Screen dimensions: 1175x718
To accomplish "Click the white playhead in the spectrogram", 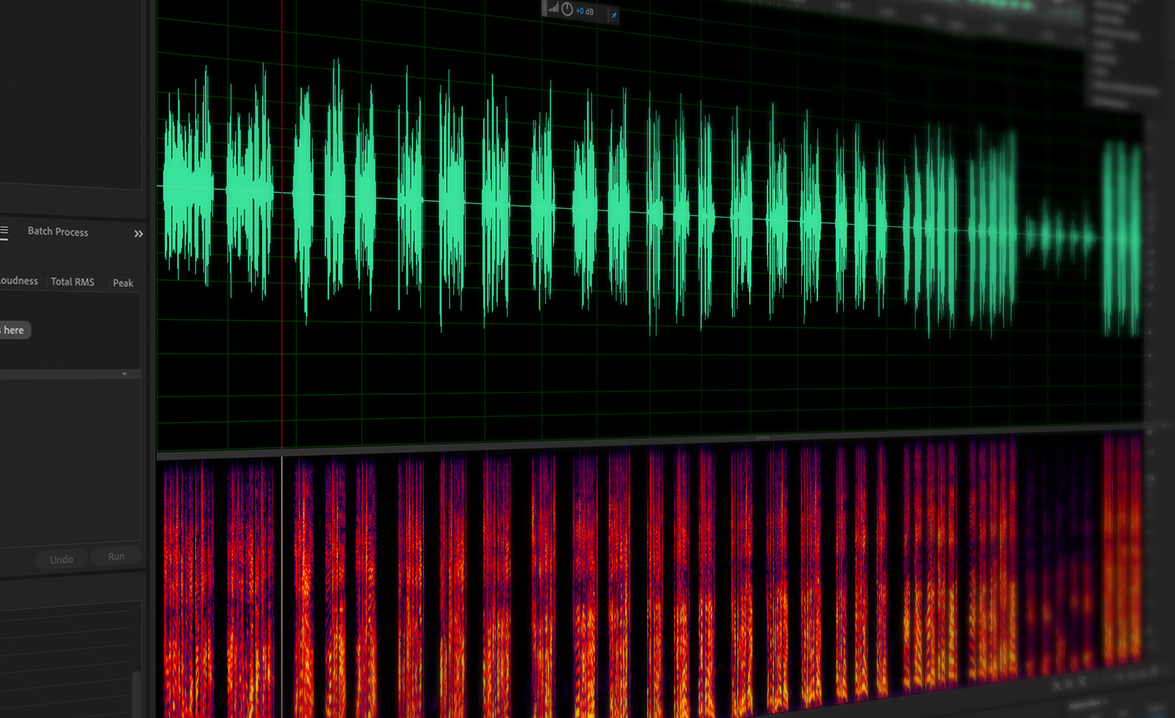I will tap(282, 580).
